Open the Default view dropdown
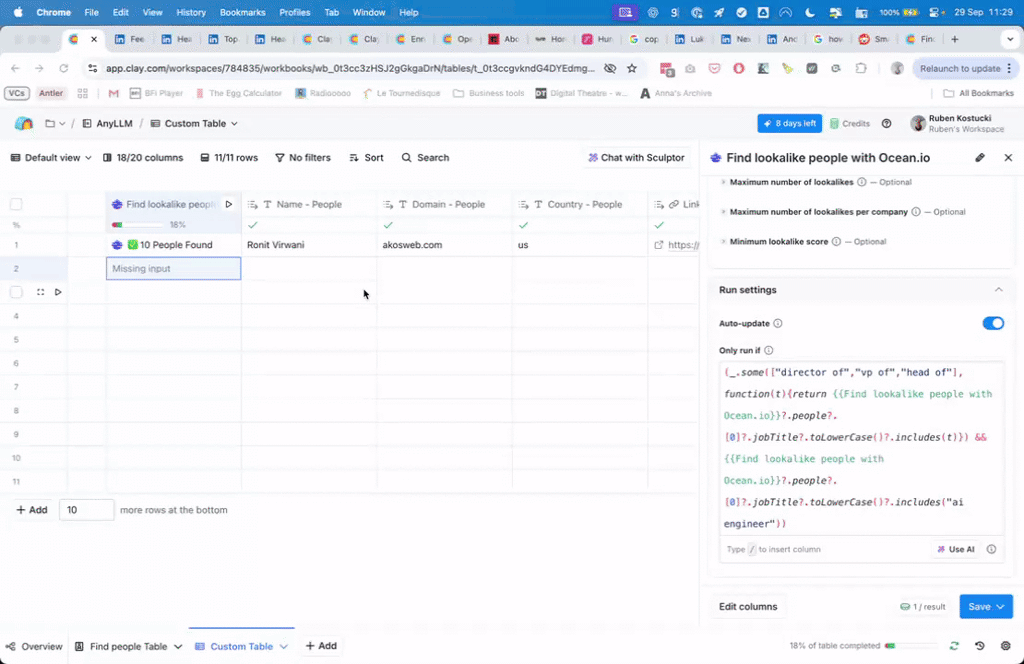The width and height of the screenshot is (1024, 664). 51,158
